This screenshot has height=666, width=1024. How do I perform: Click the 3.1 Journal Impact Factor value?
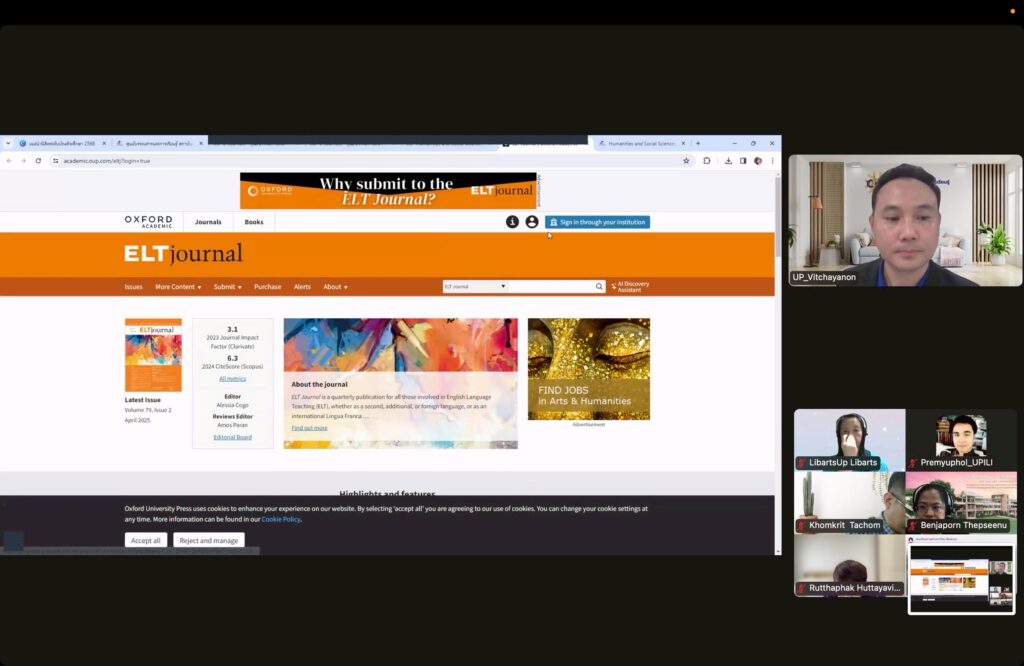232,329
